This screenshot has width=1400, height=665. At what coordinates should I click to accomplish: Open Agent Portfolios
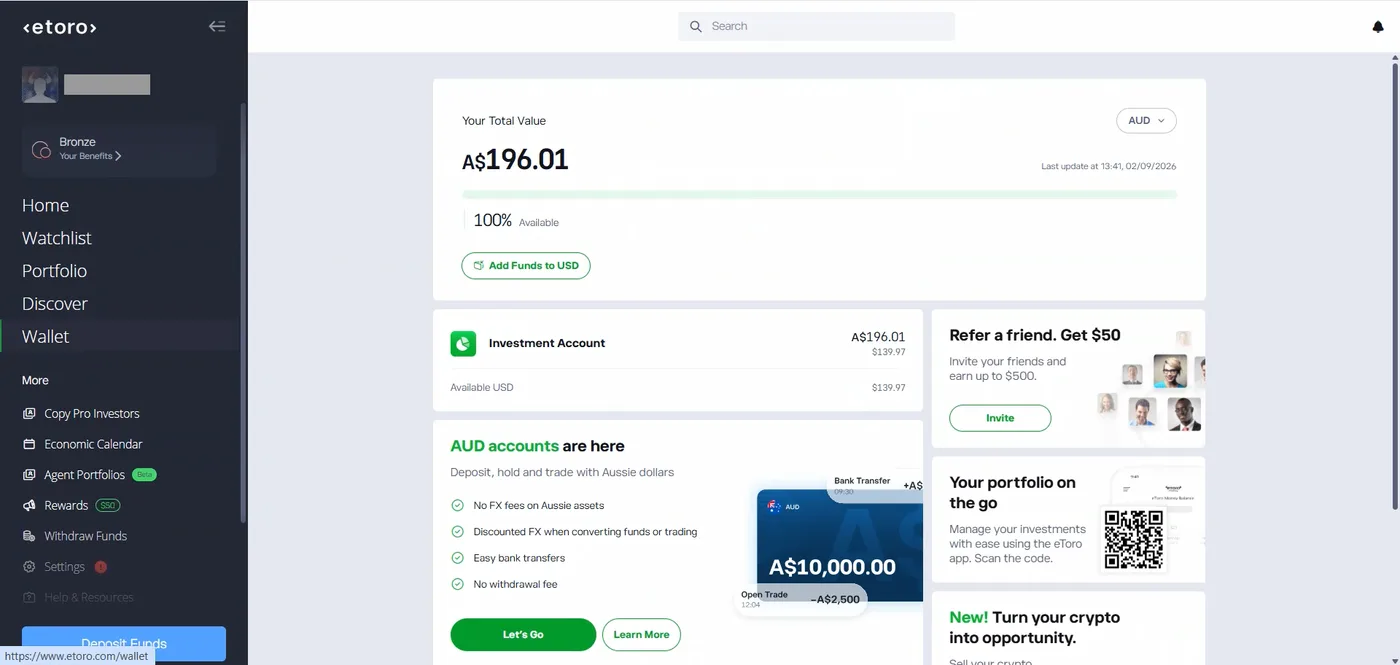click(84, 475)
